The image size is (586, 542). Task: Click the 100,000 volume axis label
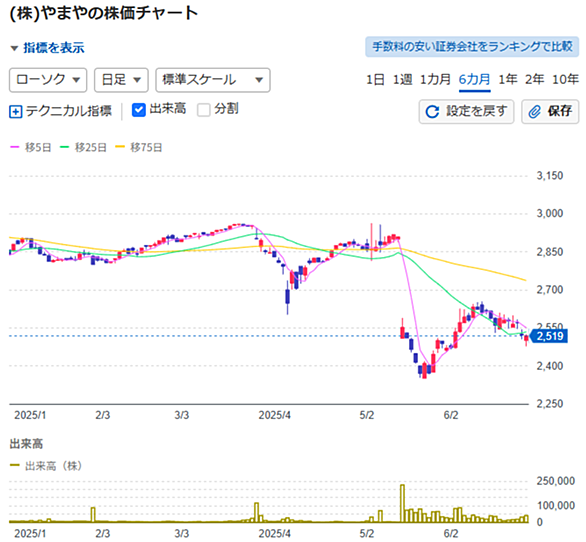(555, 506)
